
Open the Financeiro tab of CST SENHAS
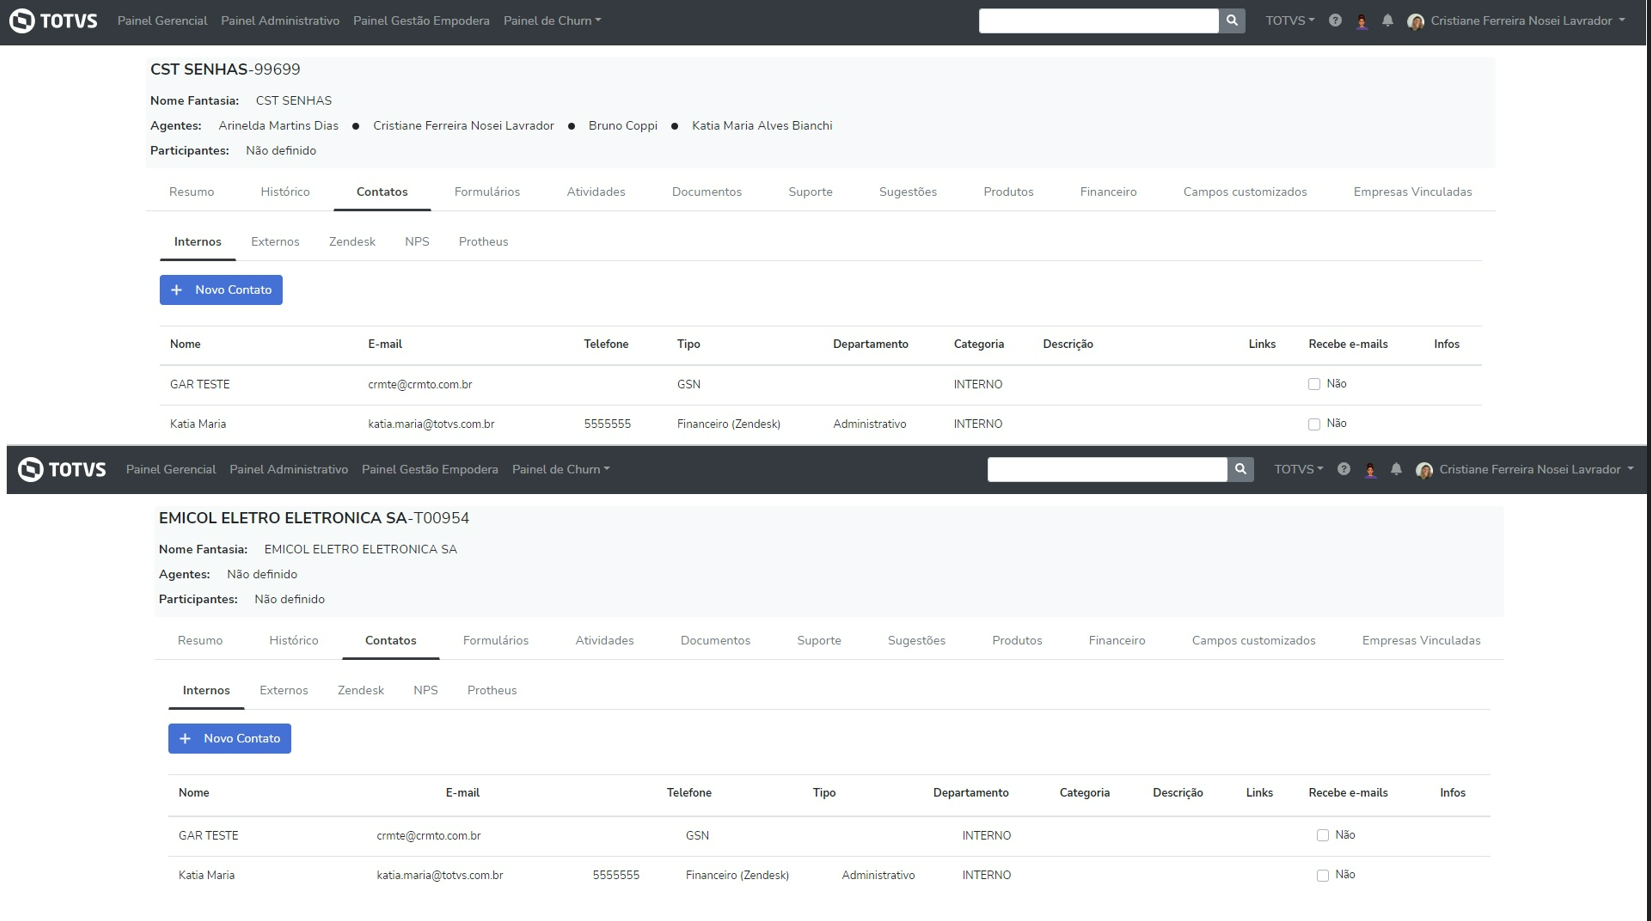[x=1108, y=192]
